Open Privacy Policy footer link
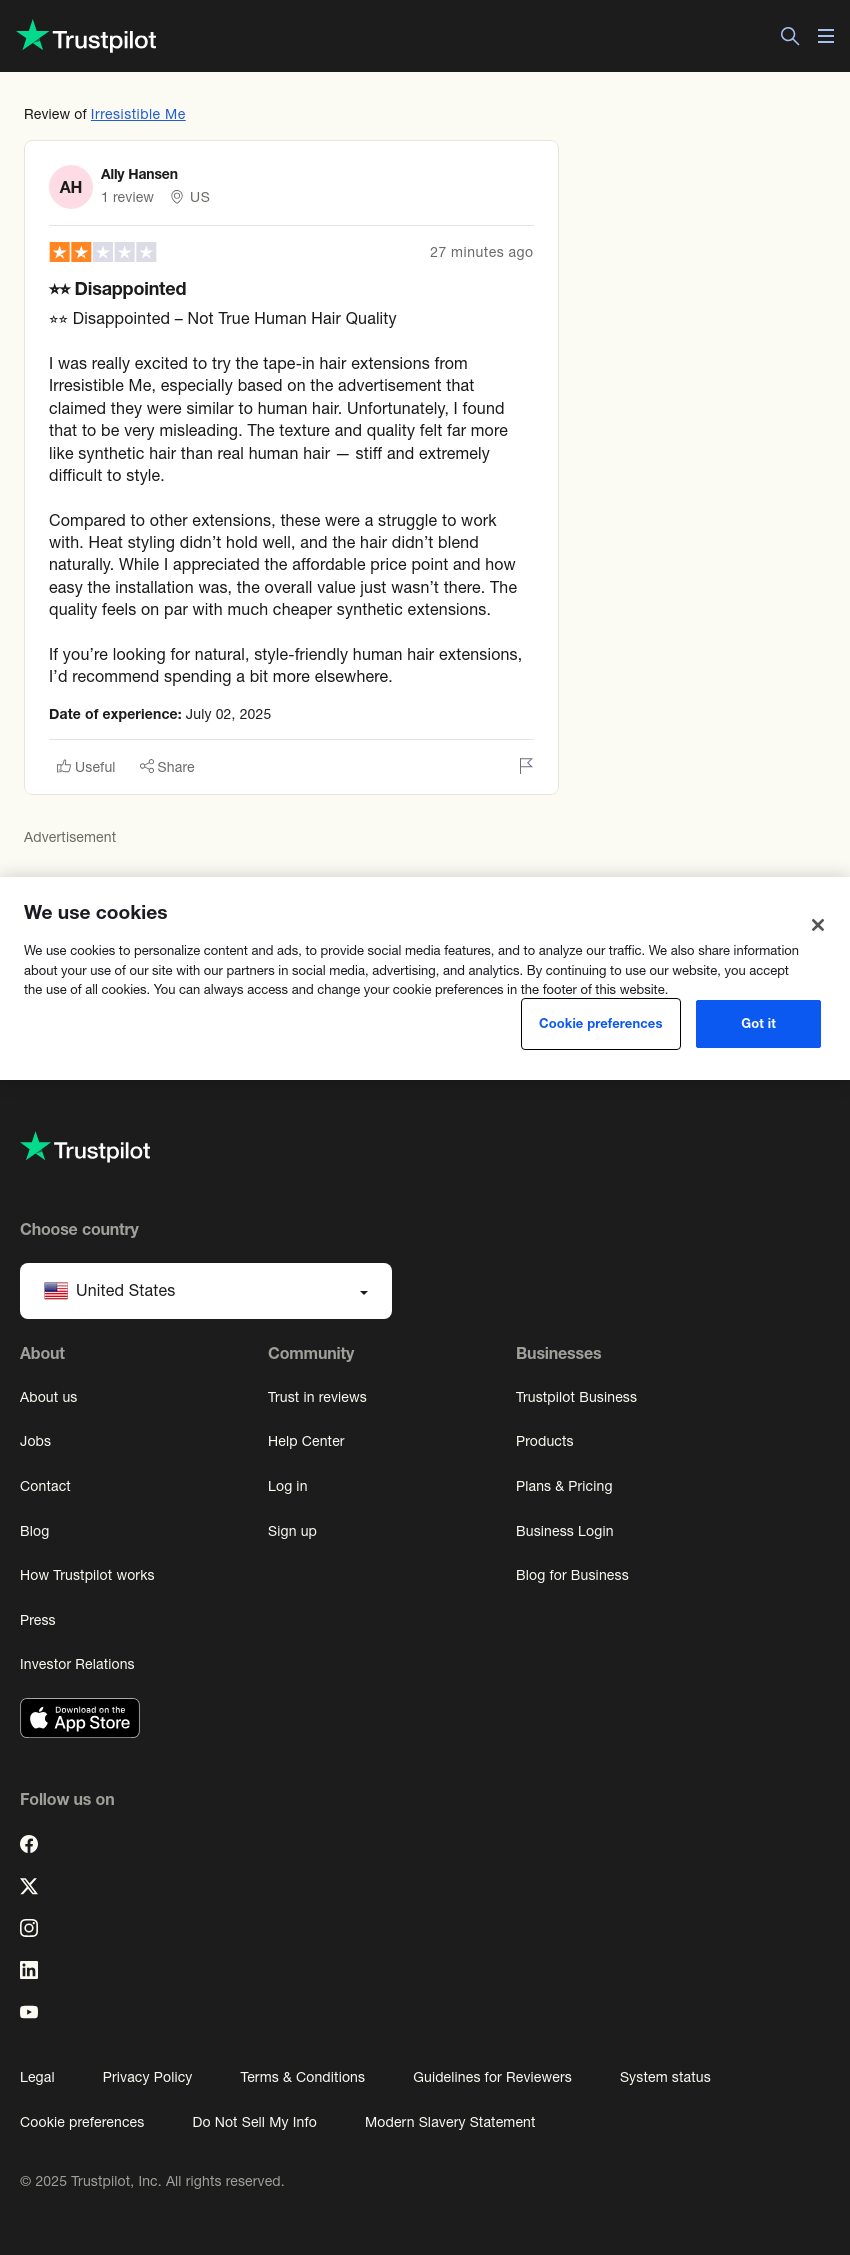Image resolution: width=850 pixels, height=2255 pixels. pos(147,2077)
